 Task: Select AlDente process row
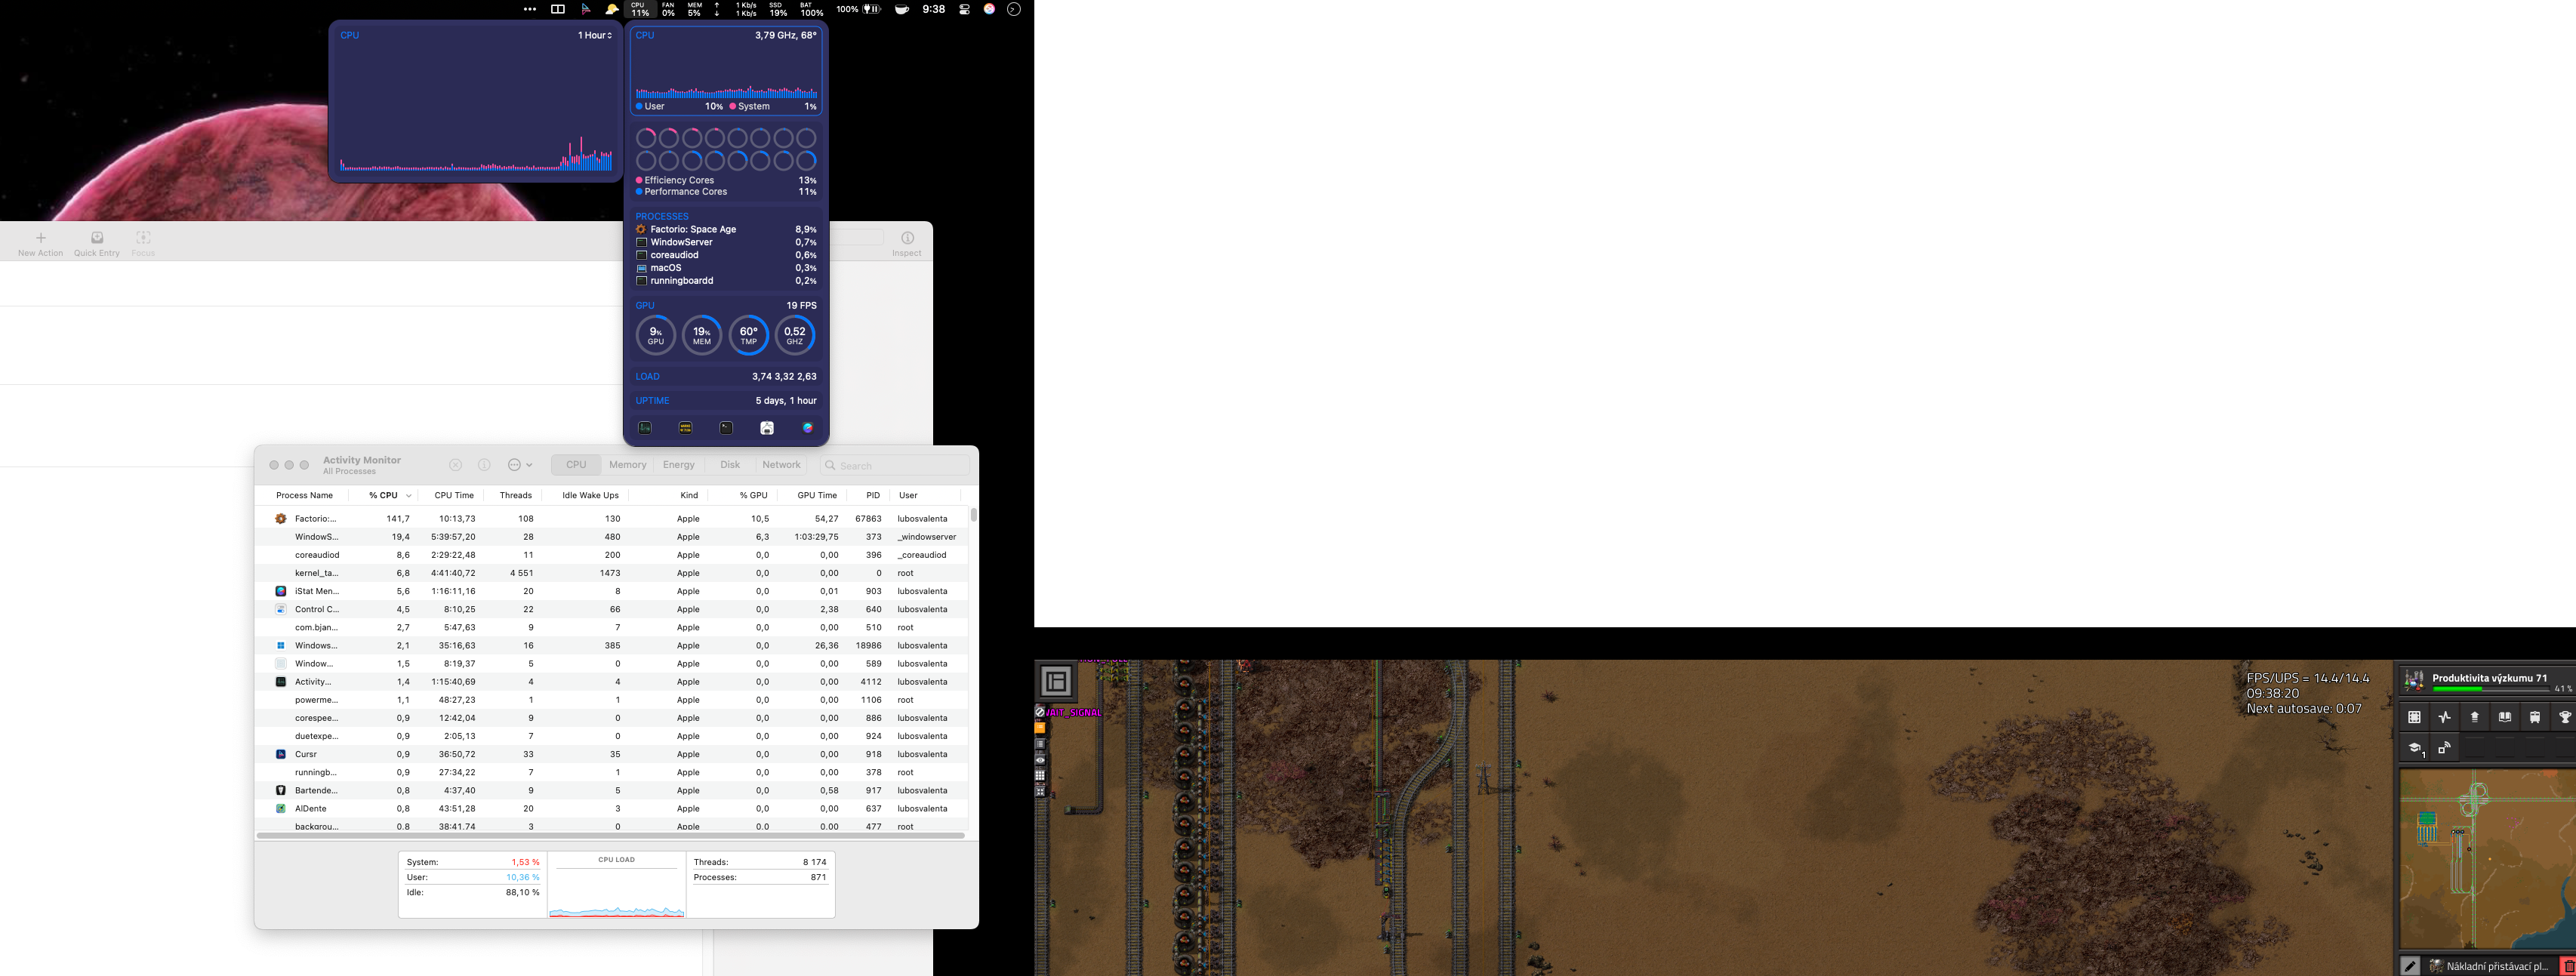[611, 809]
